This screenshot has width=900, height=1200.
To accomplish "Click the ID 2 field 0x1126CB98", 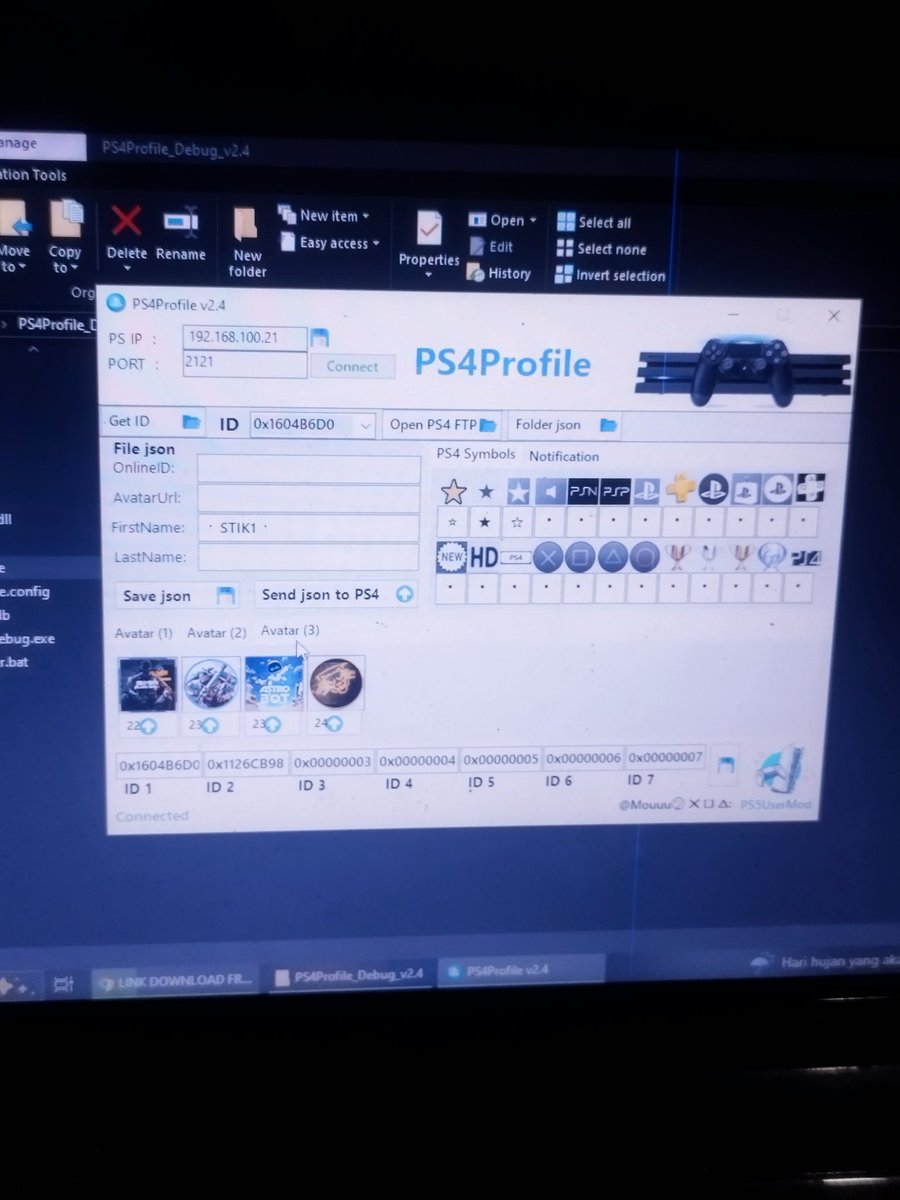I will point(246,763).
